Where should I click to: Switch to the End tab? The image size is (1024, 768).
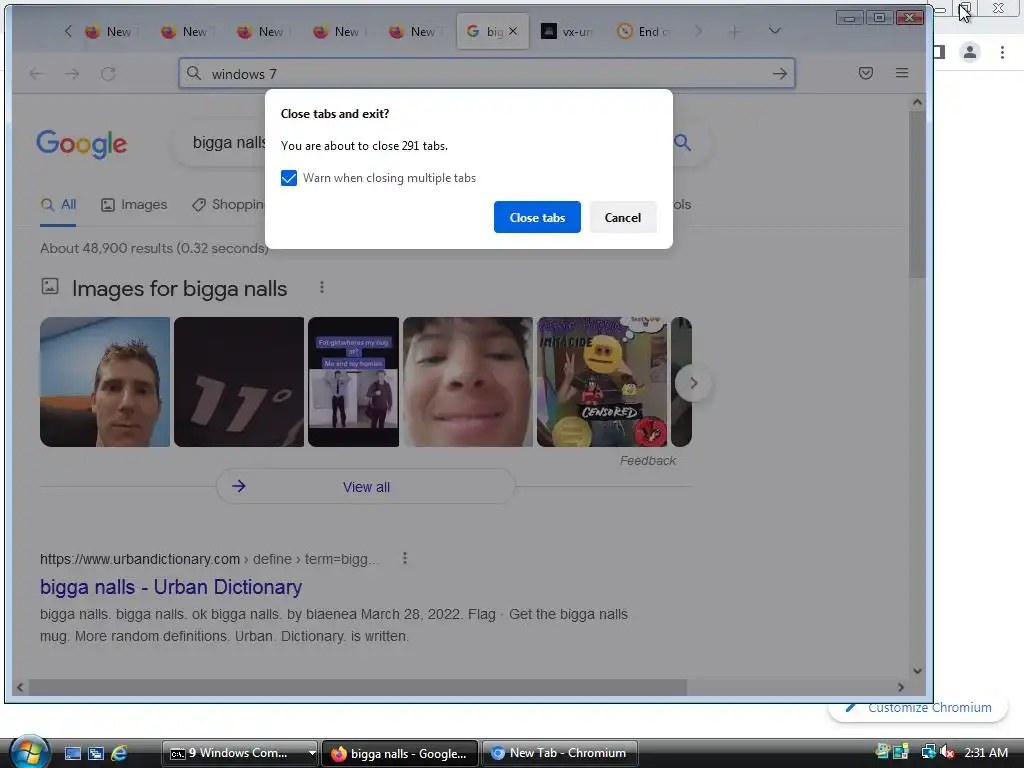click(x=645, y=31)
